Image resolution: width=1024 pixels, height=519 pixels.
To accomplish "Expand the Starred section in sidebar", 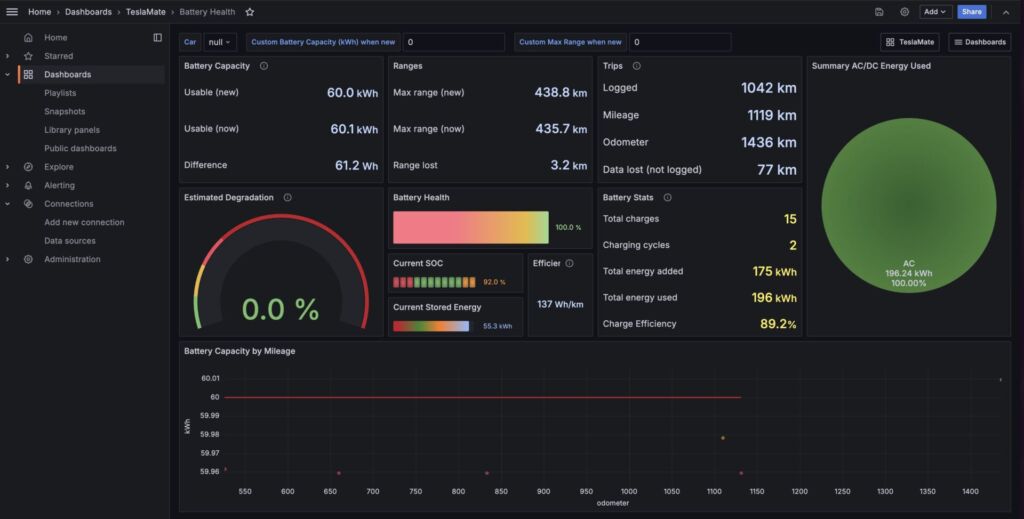I will pyautogui.click(x=8, y=56).
